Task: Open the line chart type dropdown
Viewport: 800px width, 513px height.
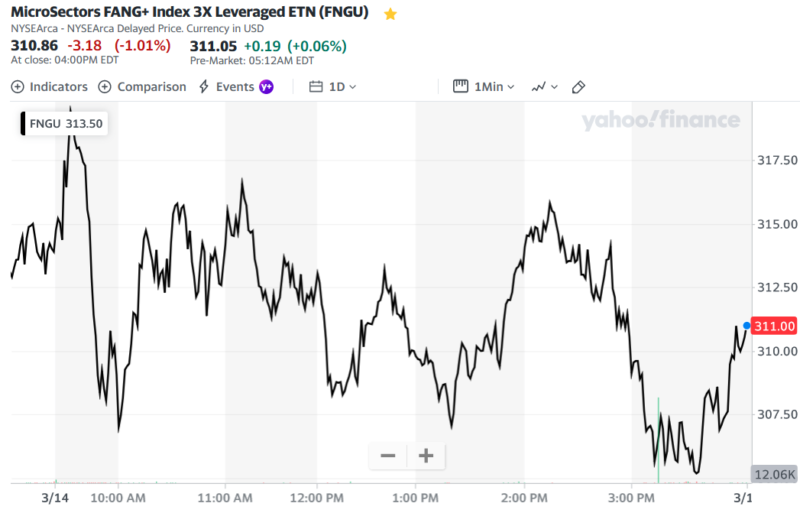Action: coord(544,87)
